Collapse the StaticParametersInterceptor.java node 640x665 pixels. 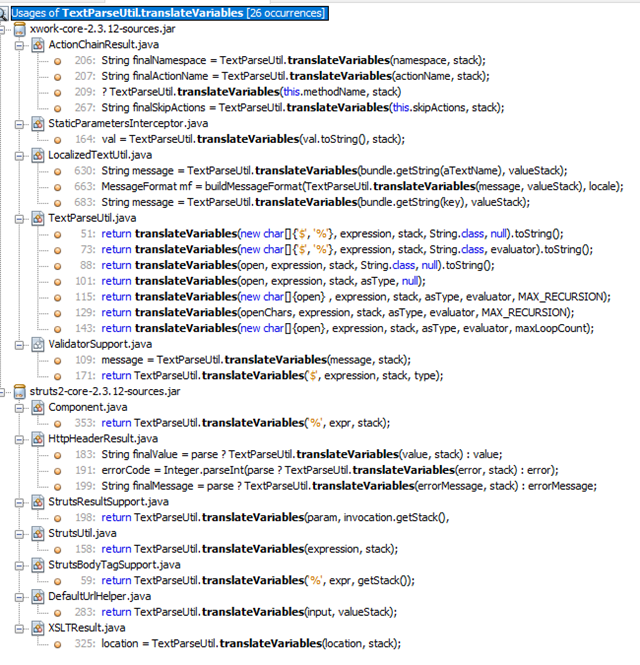tap(19, 124)
